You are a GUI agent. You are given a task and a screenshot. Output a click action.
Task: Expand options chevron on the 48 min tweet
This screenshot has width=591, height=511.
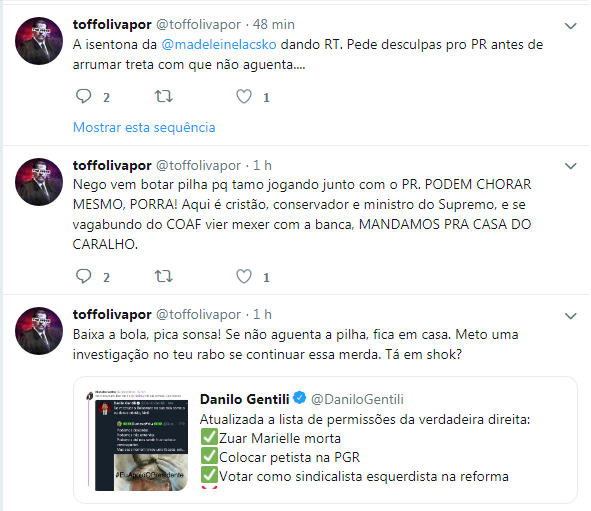tap(571, 26)
